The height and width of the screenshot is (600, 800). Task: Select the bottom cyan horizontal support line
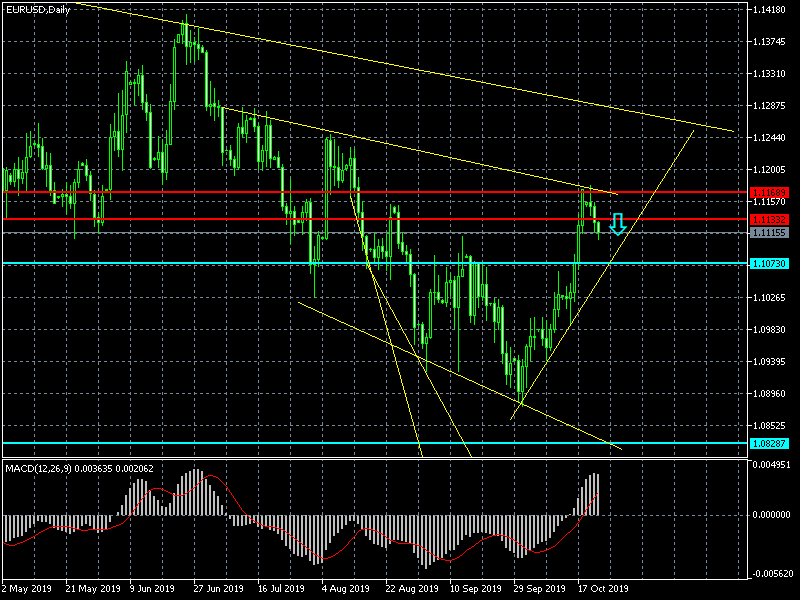coord(375,443)
